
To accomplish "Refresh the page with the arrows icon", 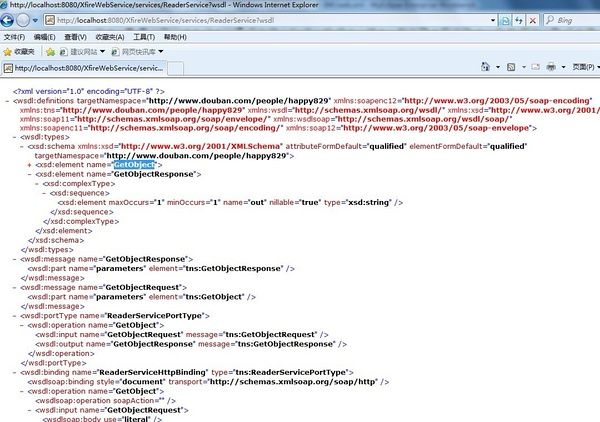I will (x=518, y=20).
